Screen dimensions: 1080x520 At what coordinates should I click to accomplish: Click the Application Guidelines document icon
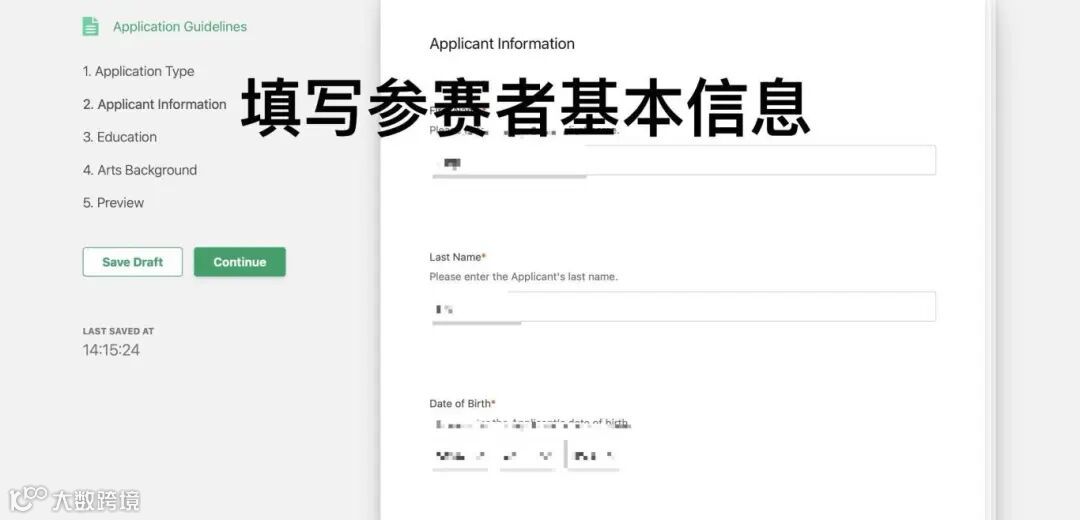tap(90, 27)
